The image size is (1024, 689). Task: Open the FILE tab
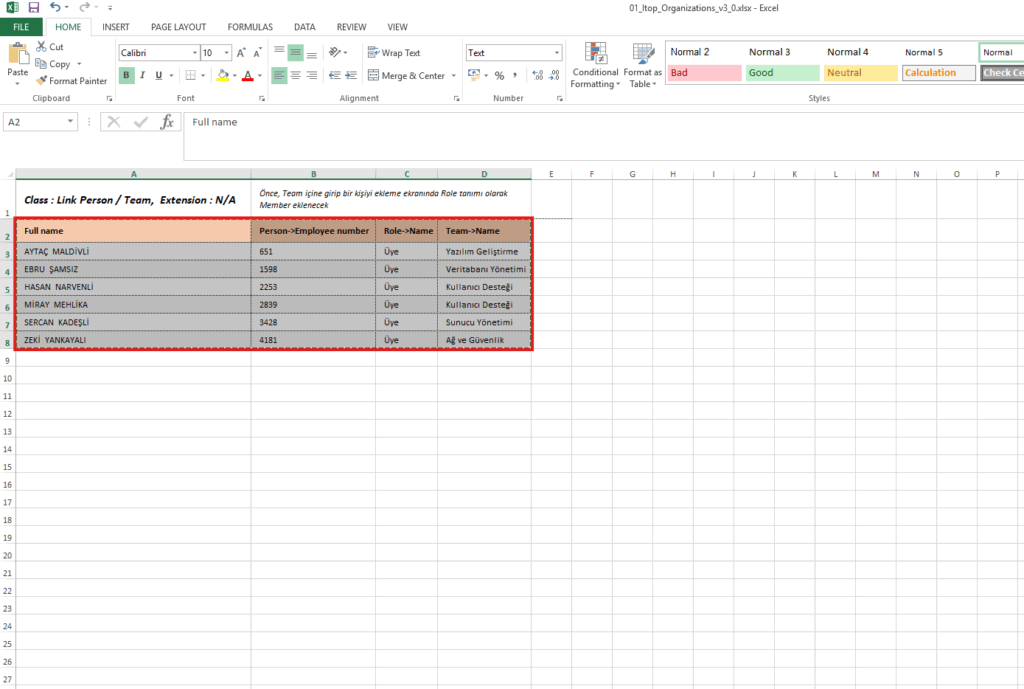(x=21, y=27)
